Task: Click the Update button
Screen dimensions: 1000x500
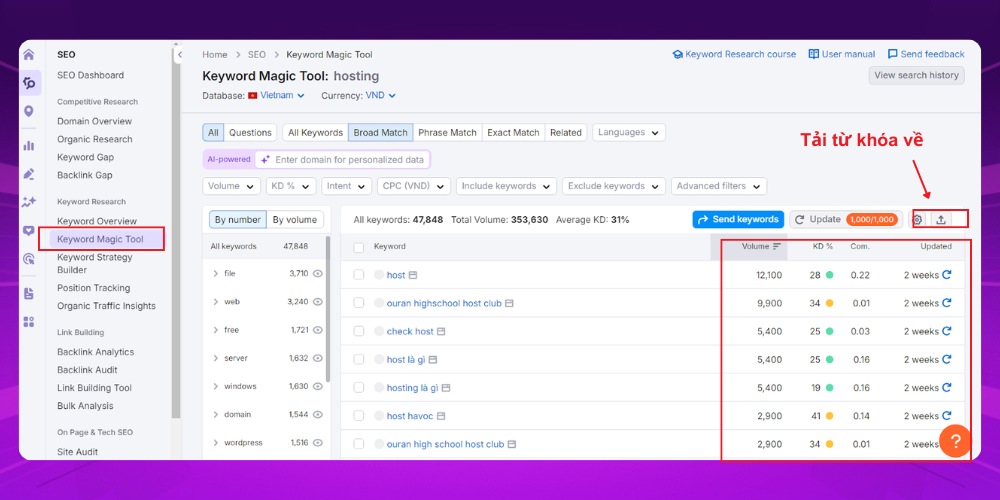Action: (x=846, y=219)
